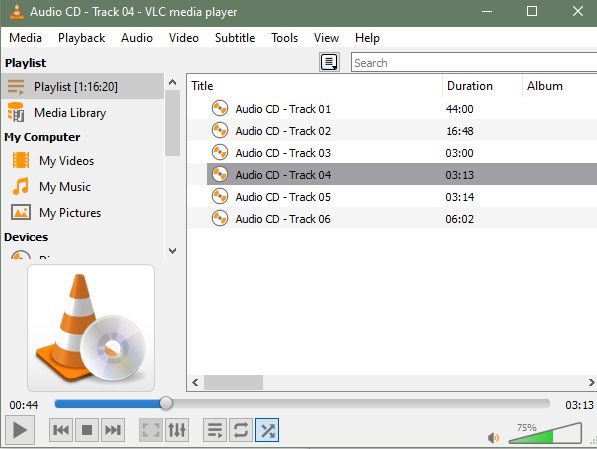Open the Tools menu
The height and width of the screenshot is (449, 597).
click(x=284, y=38)
